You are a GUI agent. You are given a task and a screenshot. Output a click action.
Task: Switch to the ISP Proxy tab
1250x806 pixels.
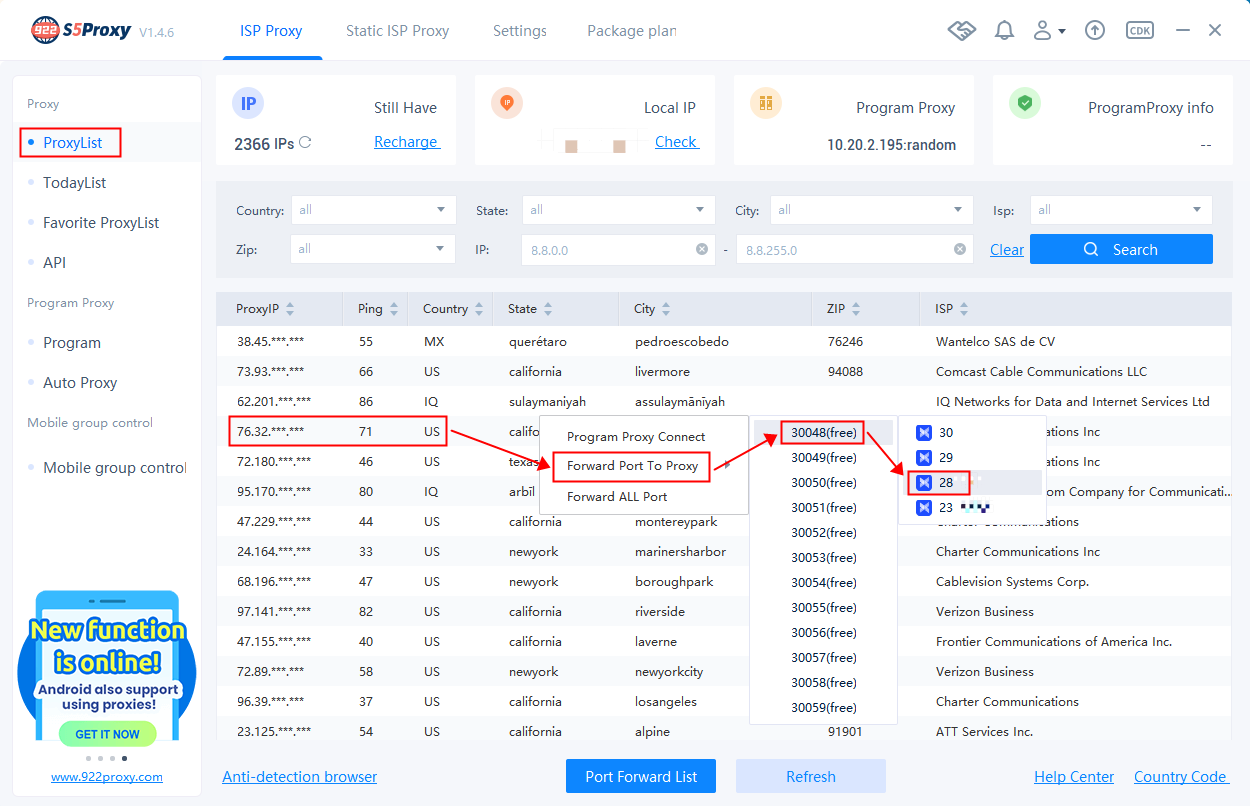pos(271,31)
